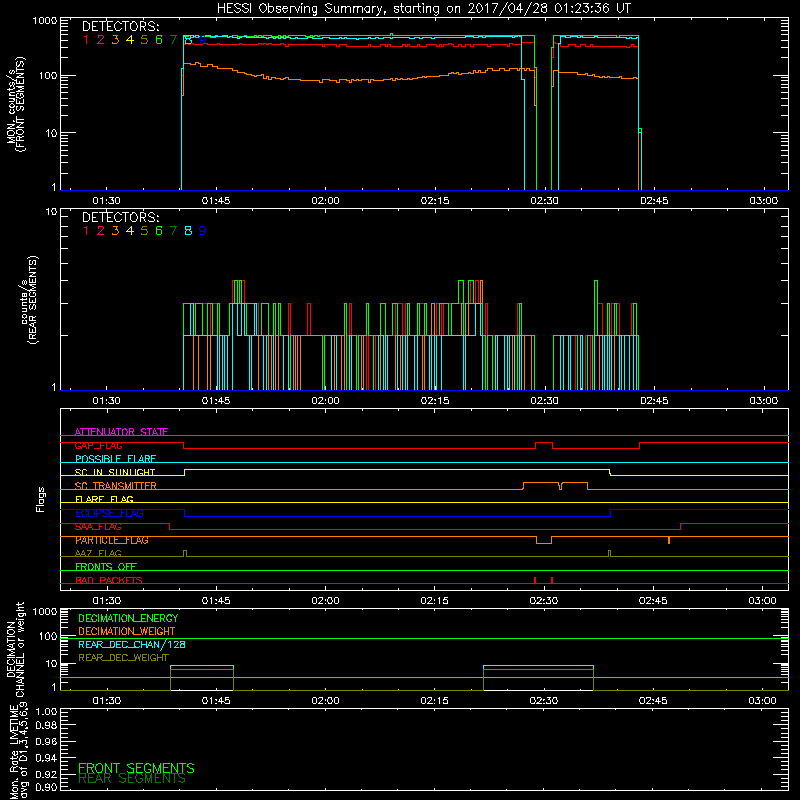
Task: Click the 02:30 time tick under front segments plot
Action: click(x=544, y=201)
